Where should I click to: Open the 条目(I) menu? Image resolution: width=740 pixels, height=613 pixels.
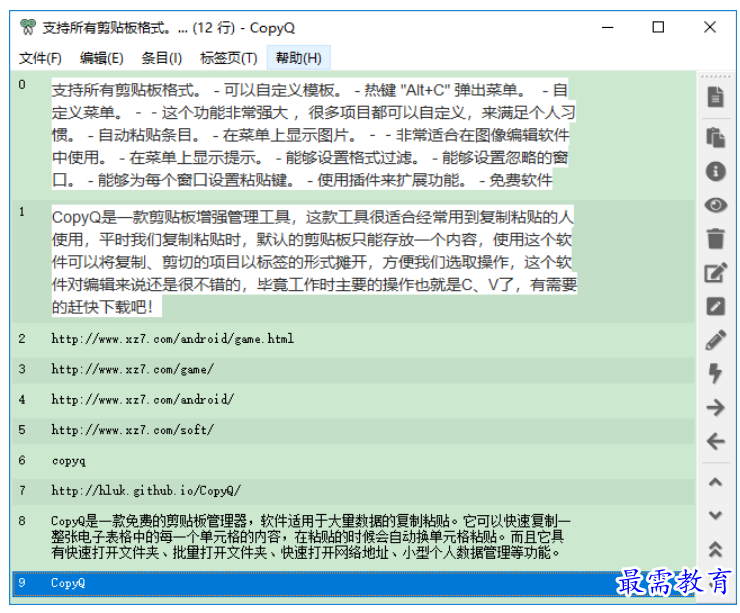tap(161, 58)
